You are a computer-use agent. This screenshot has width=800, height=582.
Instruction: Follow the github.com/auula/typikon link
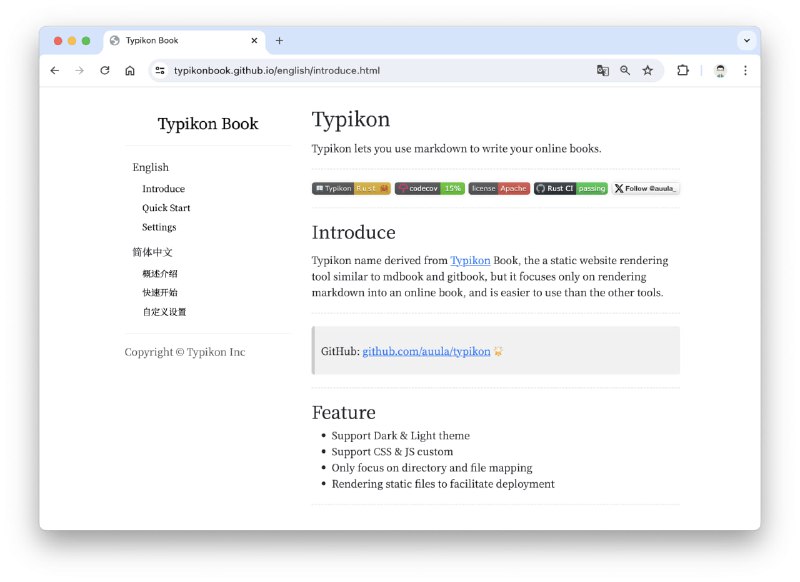pyautogui.click(x=426, y=351)
